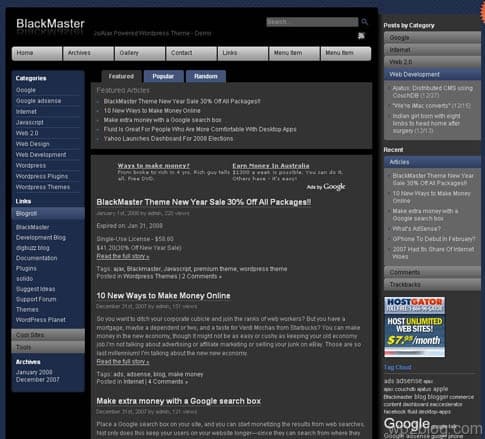Open 'GPhone To Debut in February?' article

pyautogui.click(x=434, y=239)
